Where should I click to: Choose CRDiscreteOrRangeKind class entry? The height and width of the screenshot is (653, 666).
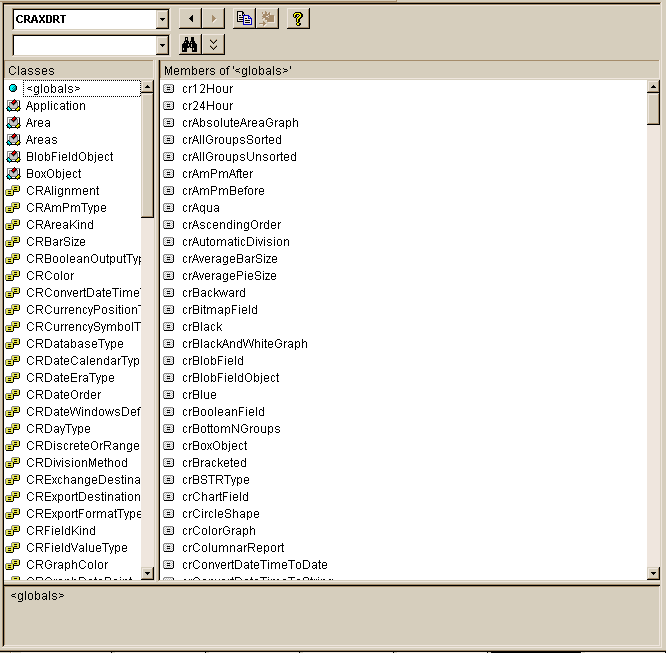pyautogui.click(x=83, y=446)
